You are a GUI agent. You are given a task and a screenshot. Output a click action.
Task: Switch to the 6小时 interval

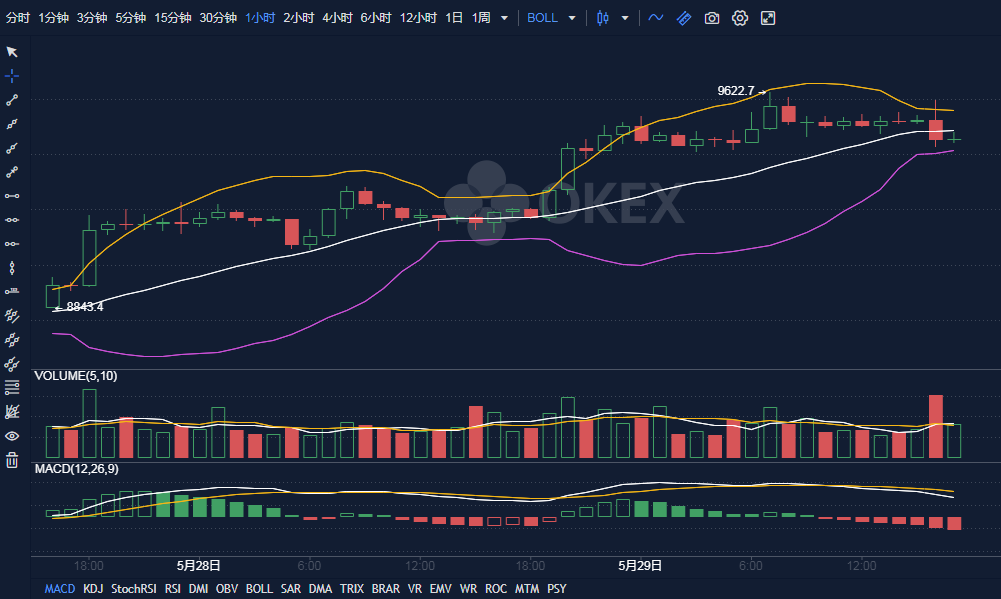375,18
